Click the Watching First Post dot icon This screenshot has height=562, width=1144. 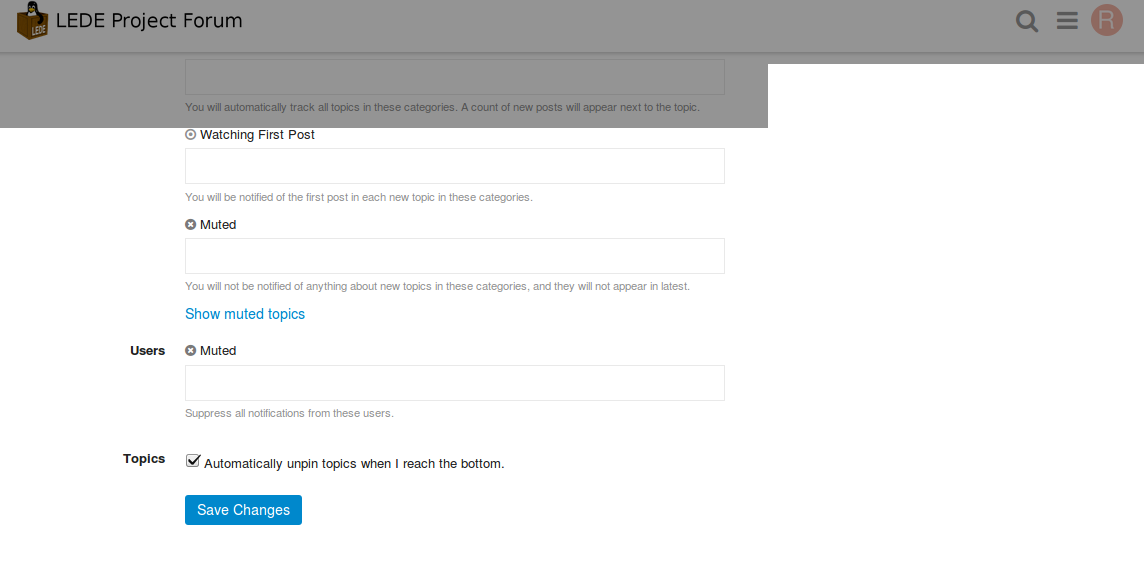[191, 134]
